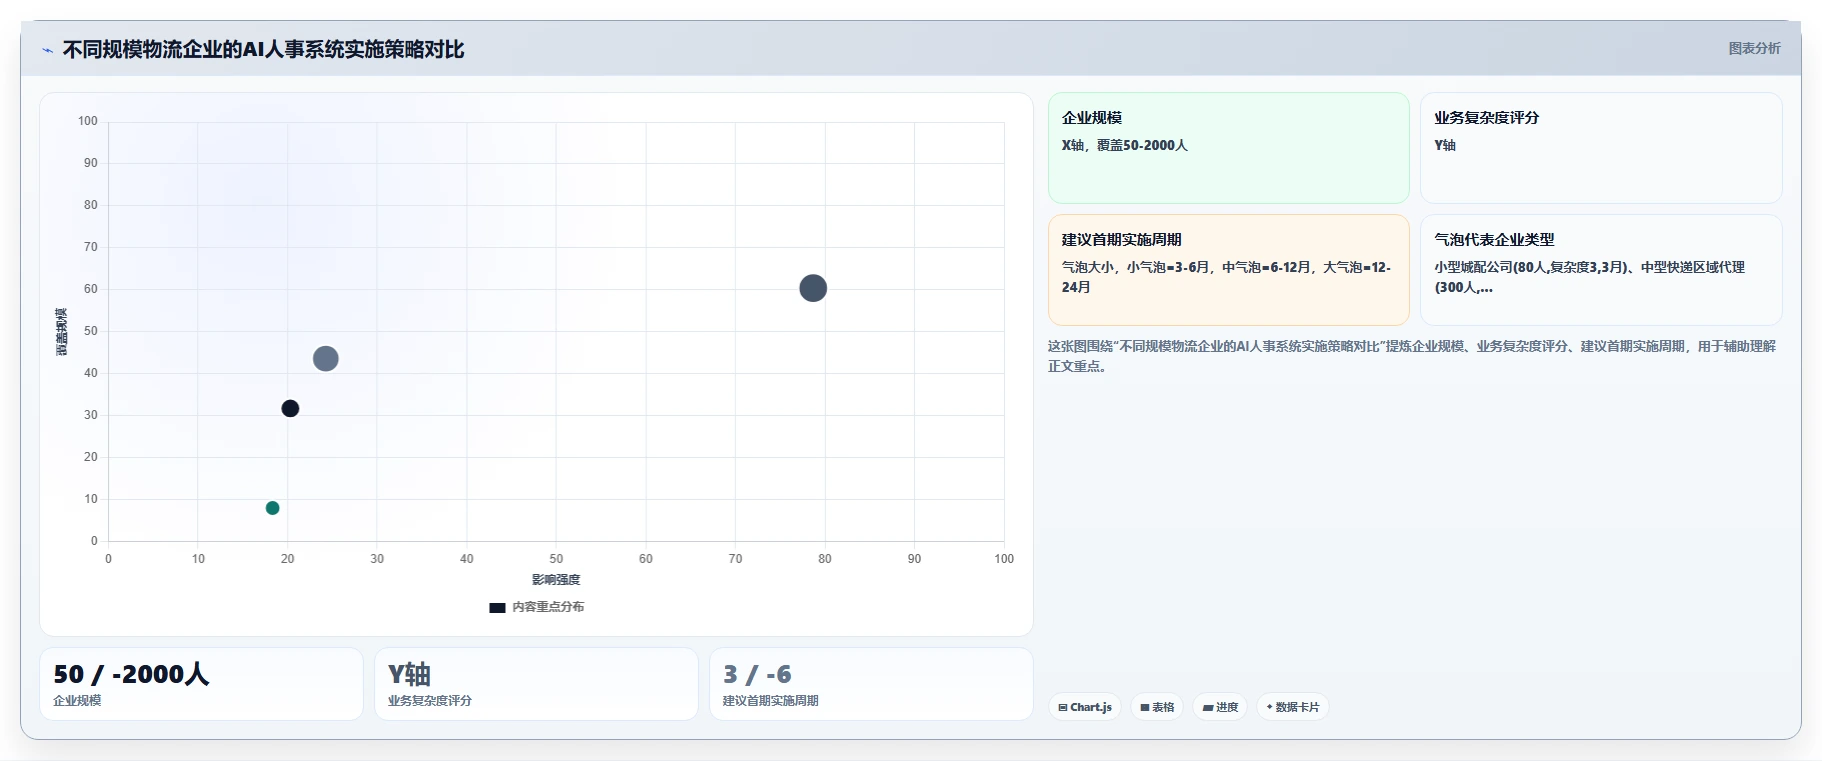The width and height of the screenshot is (1822, 761).
Task: Click the text X轴，覆盖50-2000人
Action: pyautogui.click(x=1125, y=145)
